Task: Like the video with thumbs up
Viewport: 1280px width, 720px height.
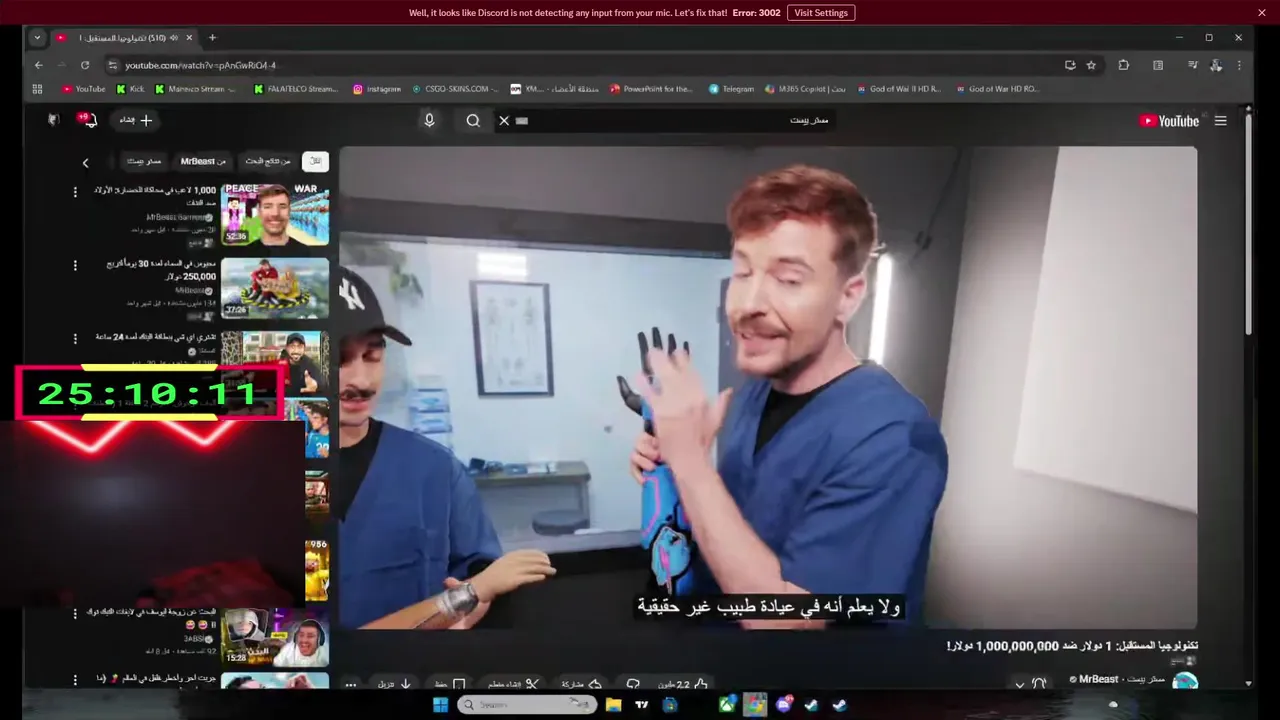Action: pyautogui.click(x=684, y=684)
